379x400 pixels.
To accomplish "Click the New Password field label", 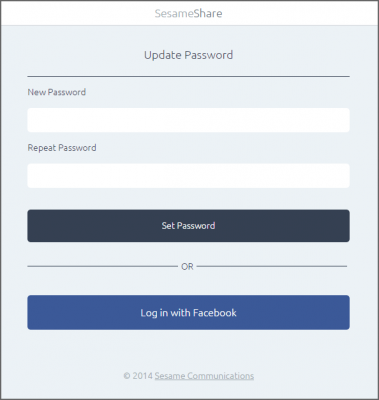I will pos(57,92).
